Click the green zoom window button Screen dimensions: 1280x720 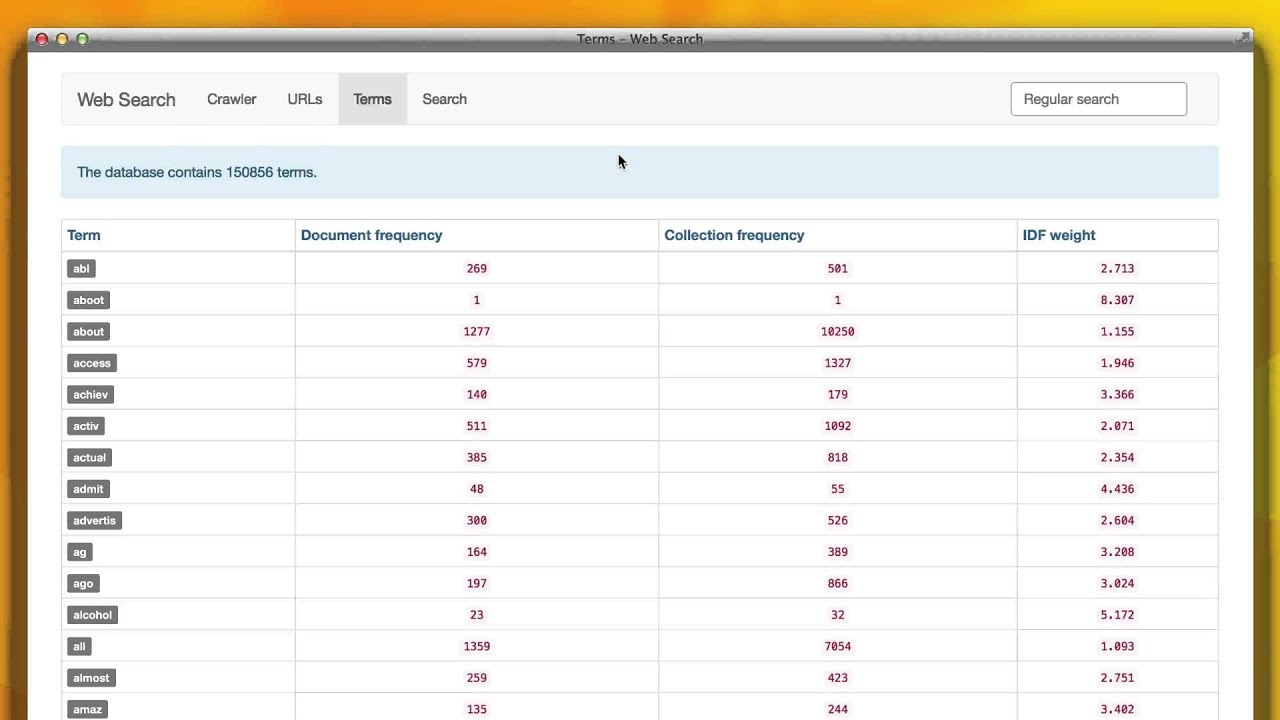tap(82, 39)
